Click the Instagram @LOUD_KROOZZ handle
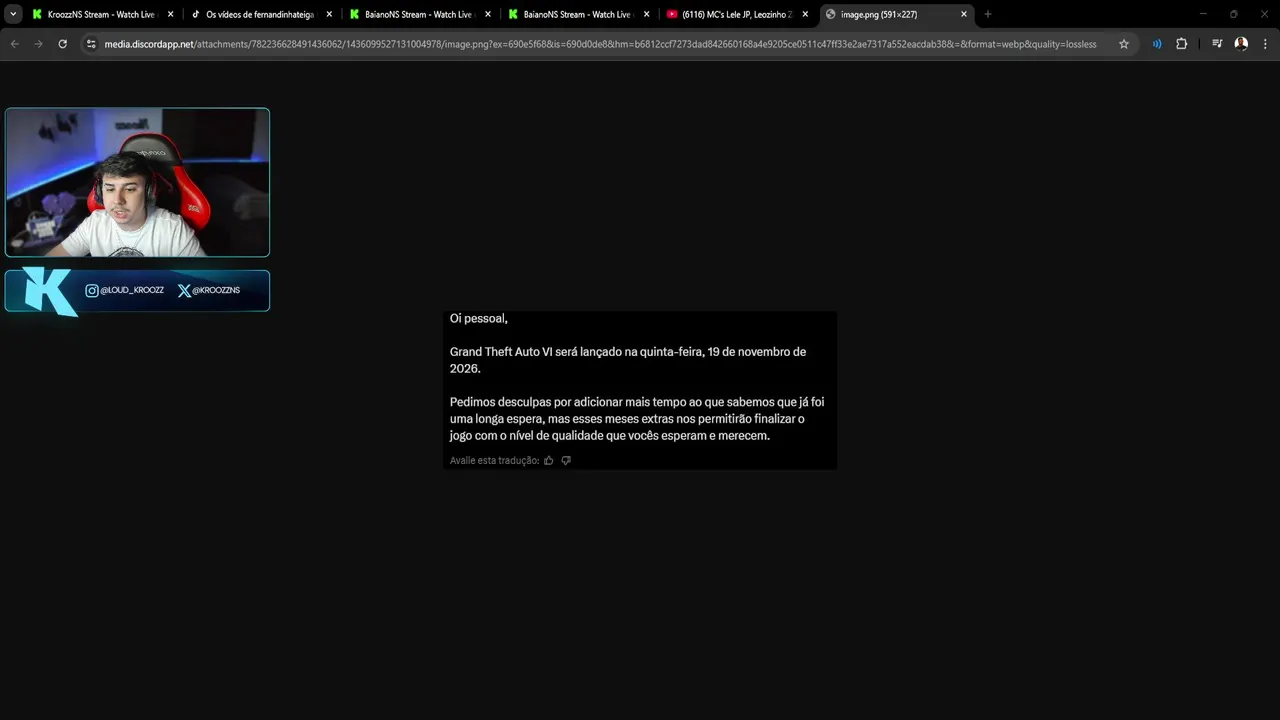1280x720 pixels. click(x=124, y=290)
